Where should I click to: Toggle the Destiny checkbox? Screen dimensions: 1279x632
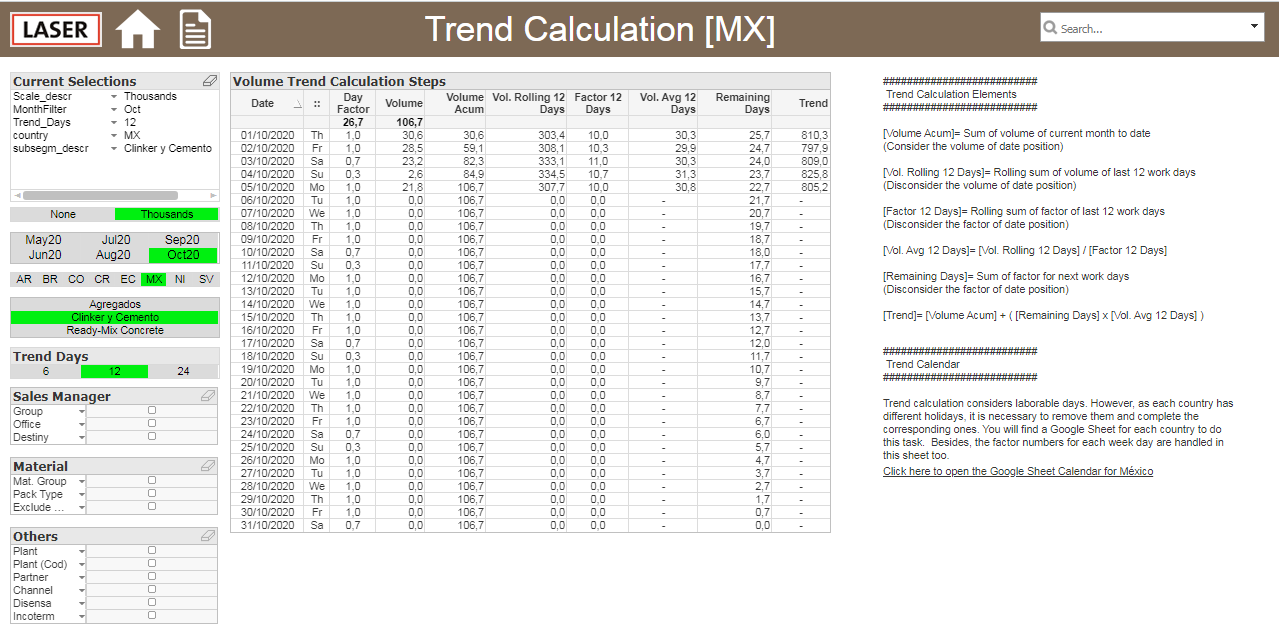coord(152,436)
